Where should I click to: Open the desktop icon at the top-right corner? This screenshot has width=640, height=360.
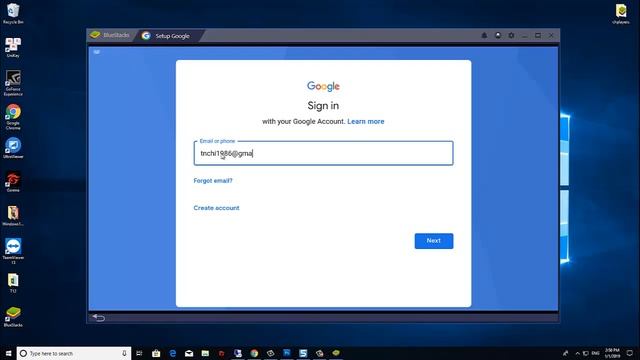coord(621,13)
